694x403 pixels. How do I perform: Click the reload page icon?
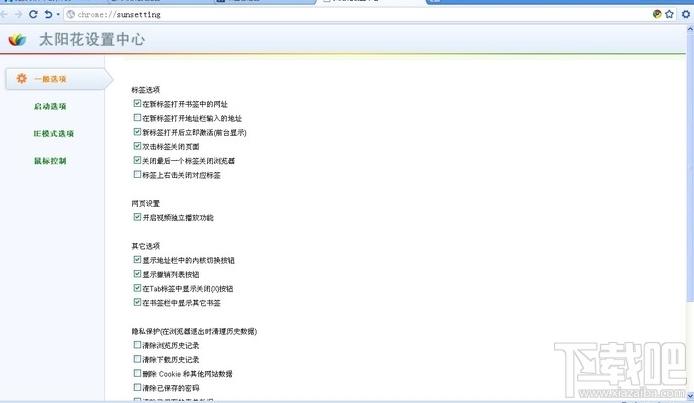pyautogui.click(x=33, y=14)
